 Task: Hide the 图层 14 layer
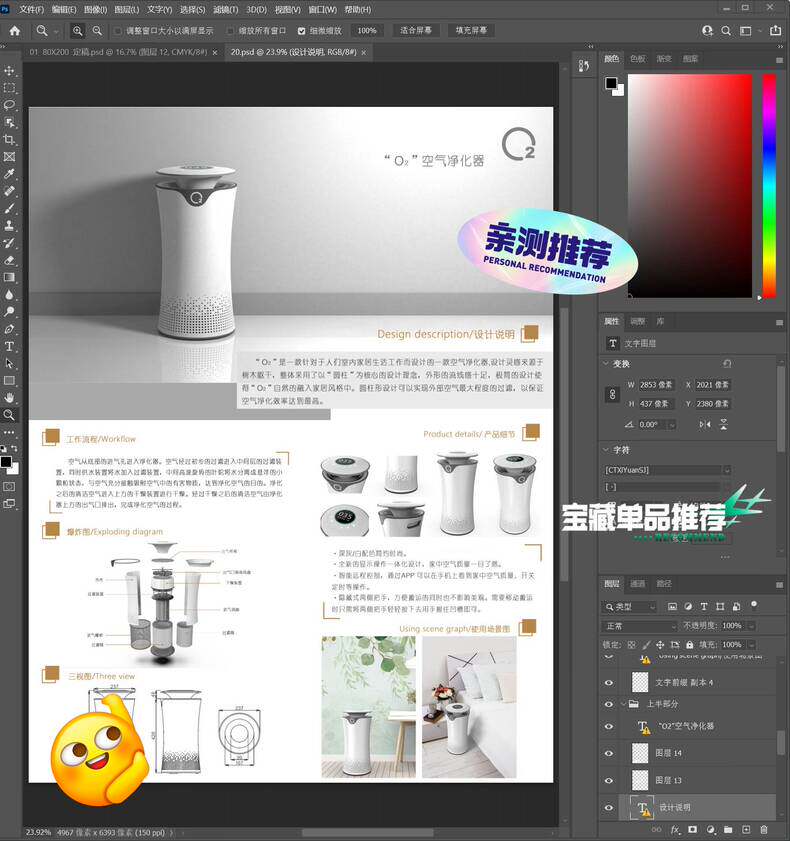(609, 753)
